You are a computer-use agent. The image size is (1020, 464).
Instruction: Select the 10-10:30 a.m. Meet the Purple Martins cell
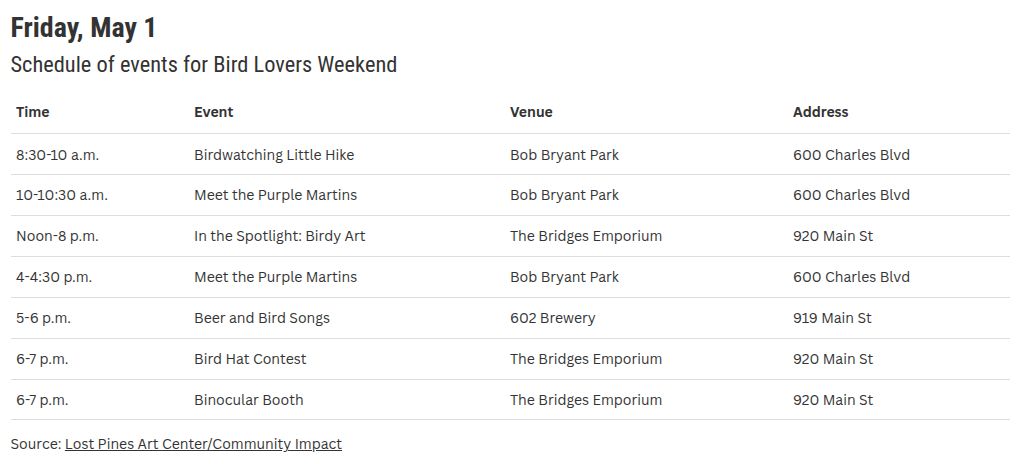click(x=275, y=195)
